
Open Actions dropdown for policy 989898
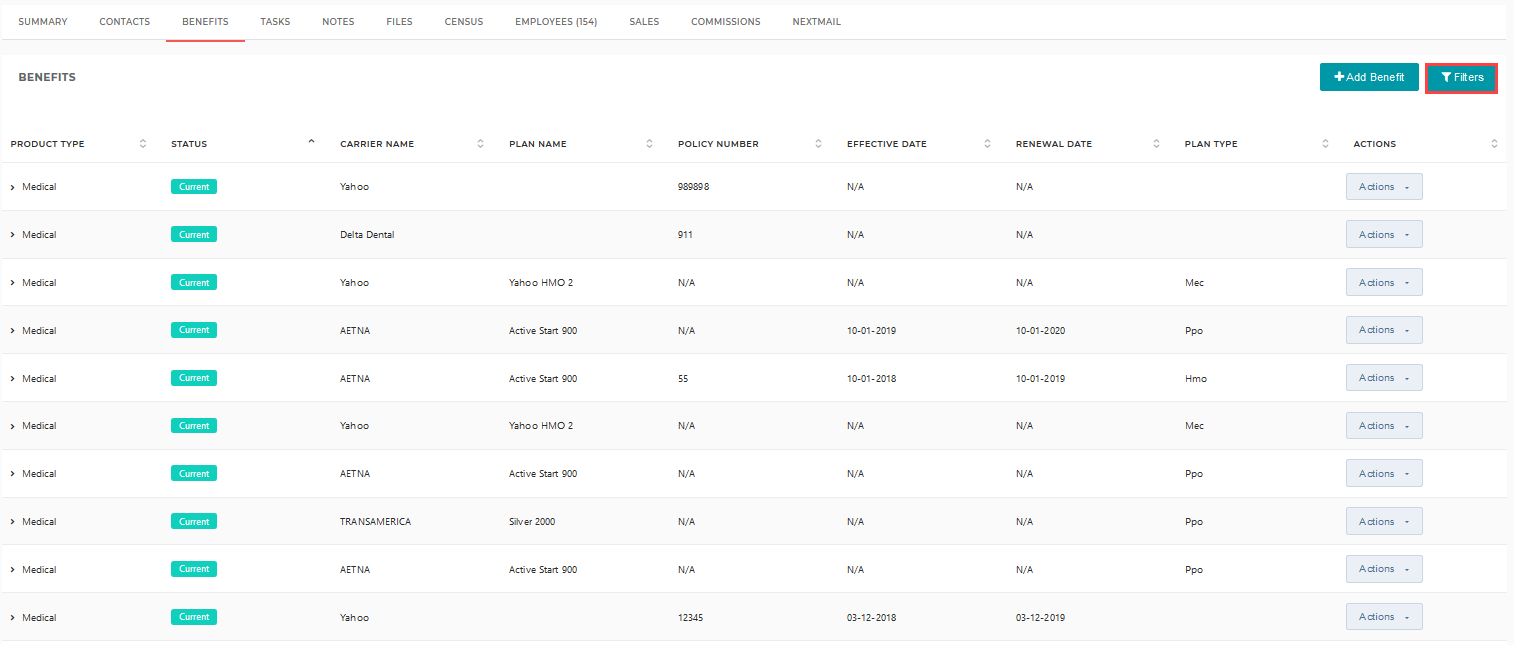click(x=1384, y=187)
